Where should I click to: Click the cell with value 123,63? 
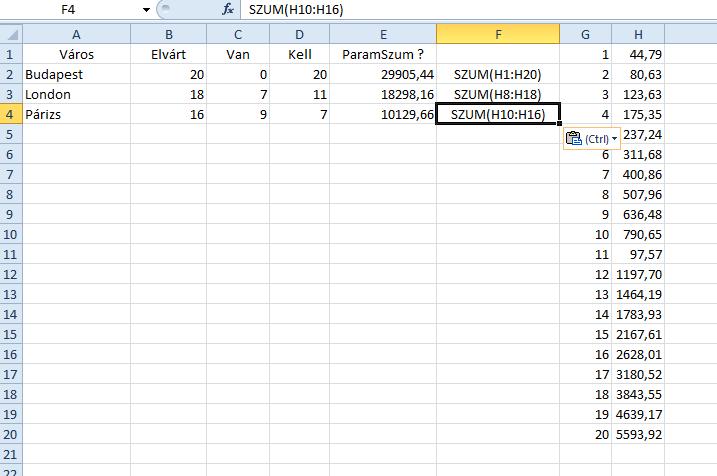pos(638,95)
